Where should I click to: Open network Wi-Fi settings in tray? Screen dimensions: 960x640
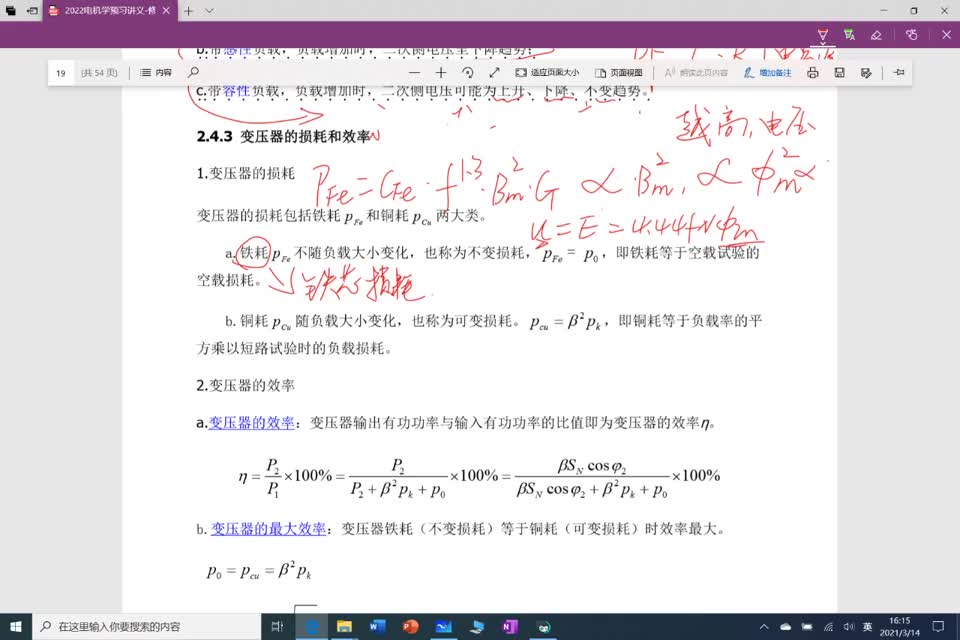[x=828, y=627]
